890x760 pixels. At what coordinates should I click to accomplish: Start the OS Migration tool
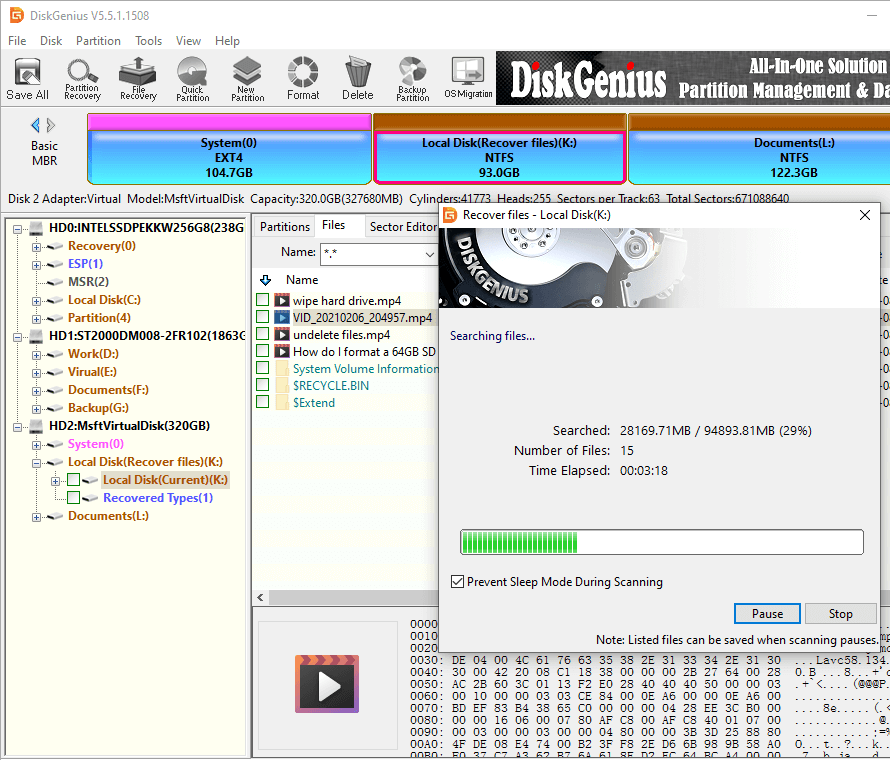pos(468,79)
